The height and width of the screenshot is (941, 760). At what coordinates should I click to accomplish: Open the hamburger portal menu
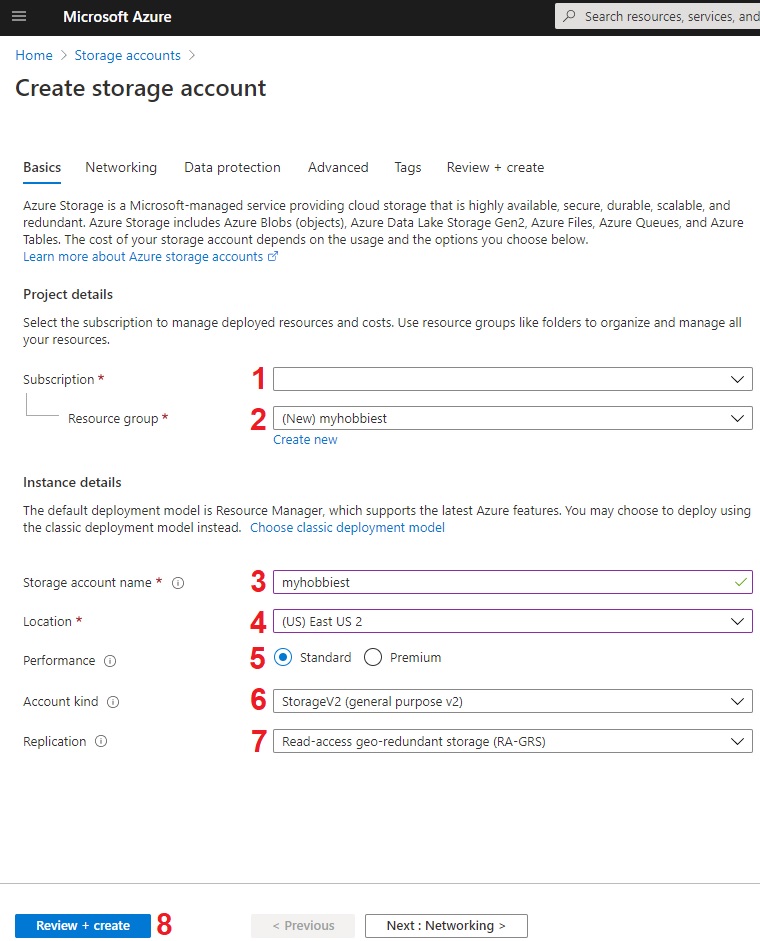[x=19, y=16]
